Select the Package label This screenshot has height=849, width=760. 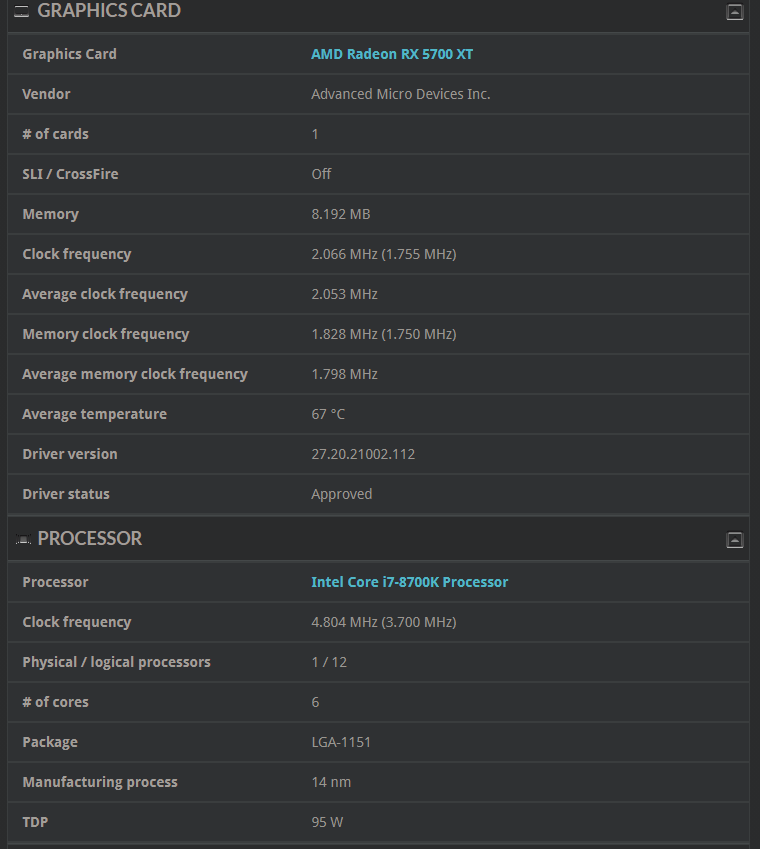click(50, 742)
